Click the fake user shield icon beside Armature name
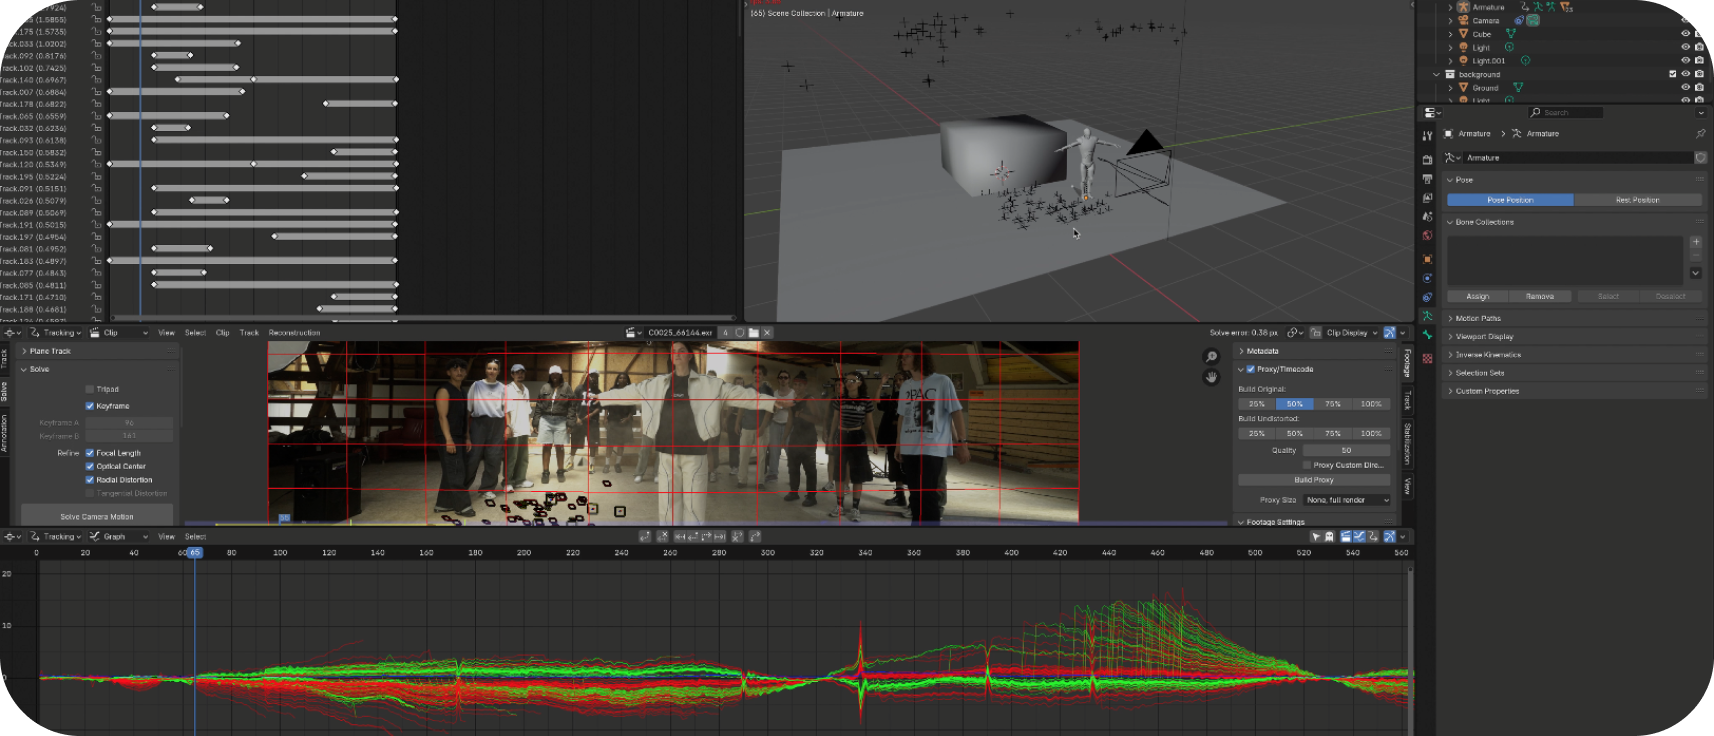 point(1700,158)
